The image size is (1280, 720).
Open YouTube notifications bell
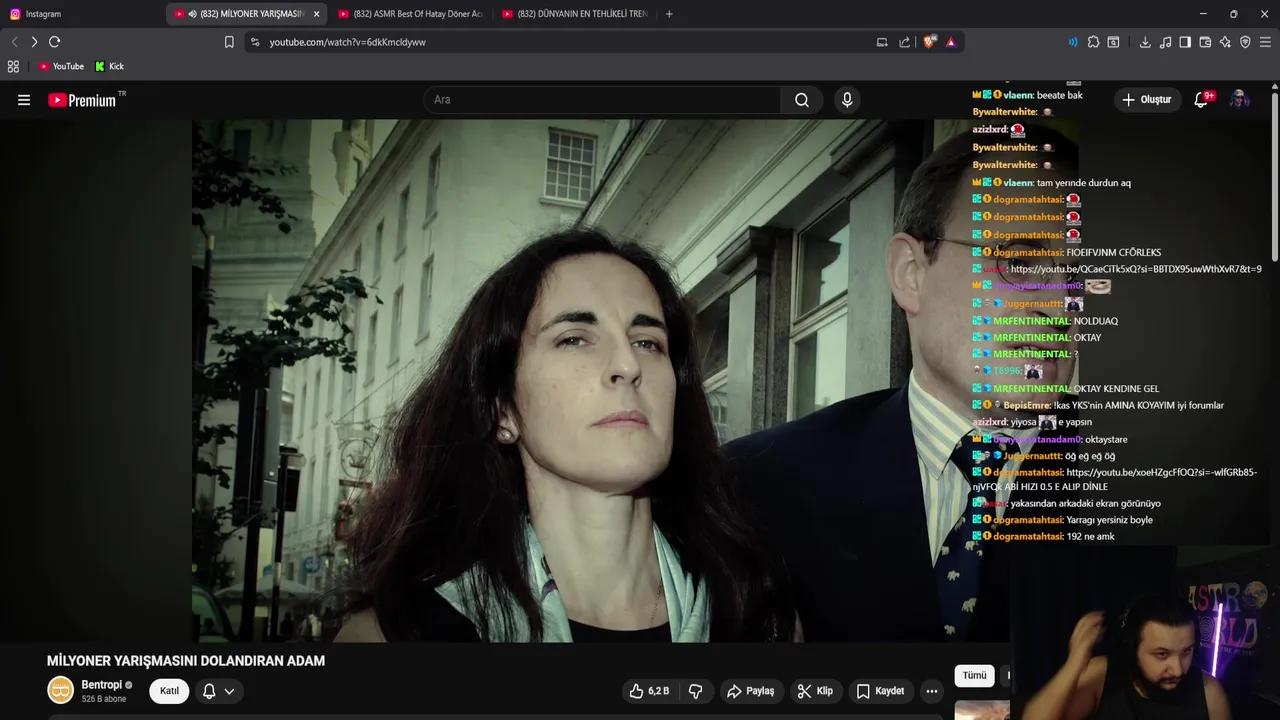(1202, 100)
